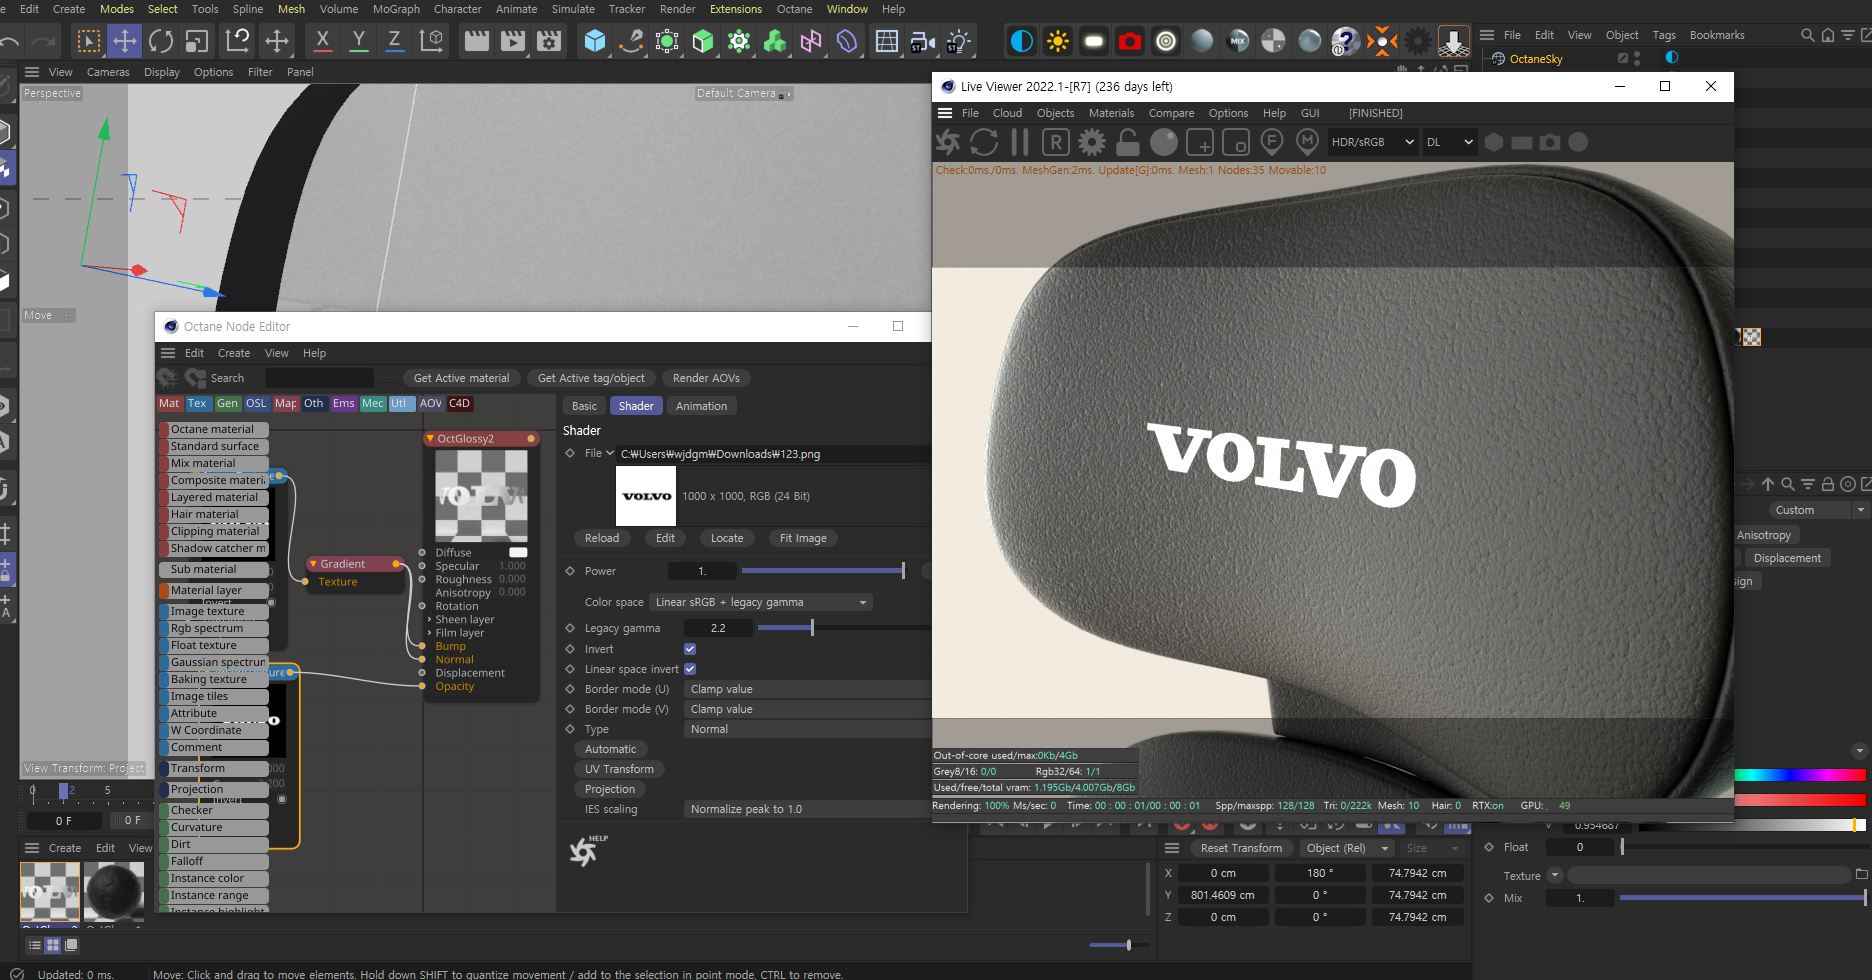Filter nodes by the Tex category
This screenshot has width=1872, height=980.
(x=197, y=404)
